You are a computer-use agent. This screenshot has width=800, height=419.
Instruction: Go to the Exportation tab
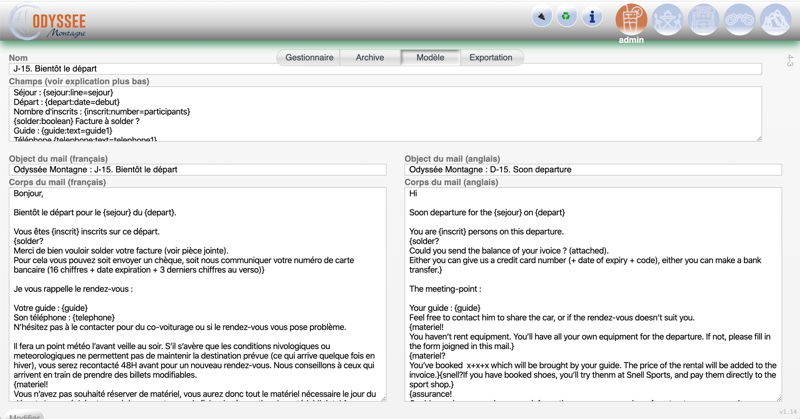(x=491, y=58)
